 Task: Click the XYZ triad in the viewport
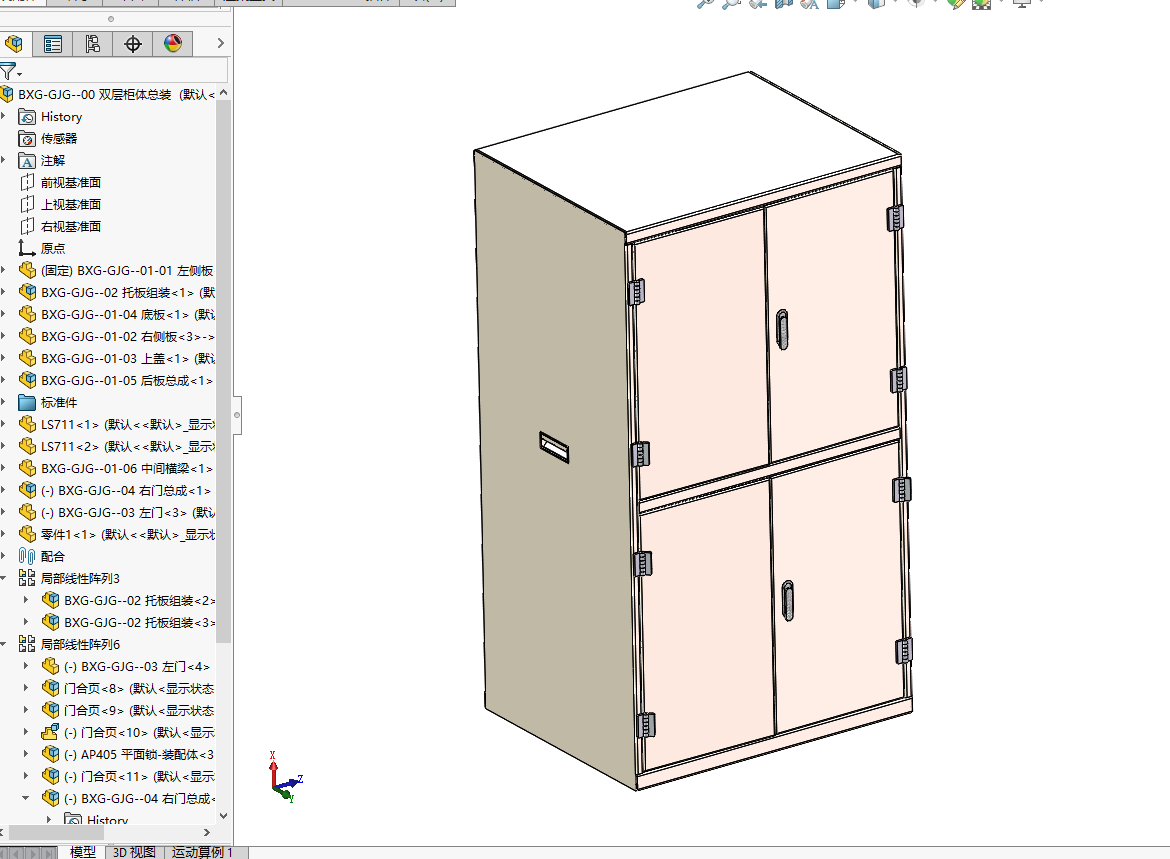[x=284, y=778]
